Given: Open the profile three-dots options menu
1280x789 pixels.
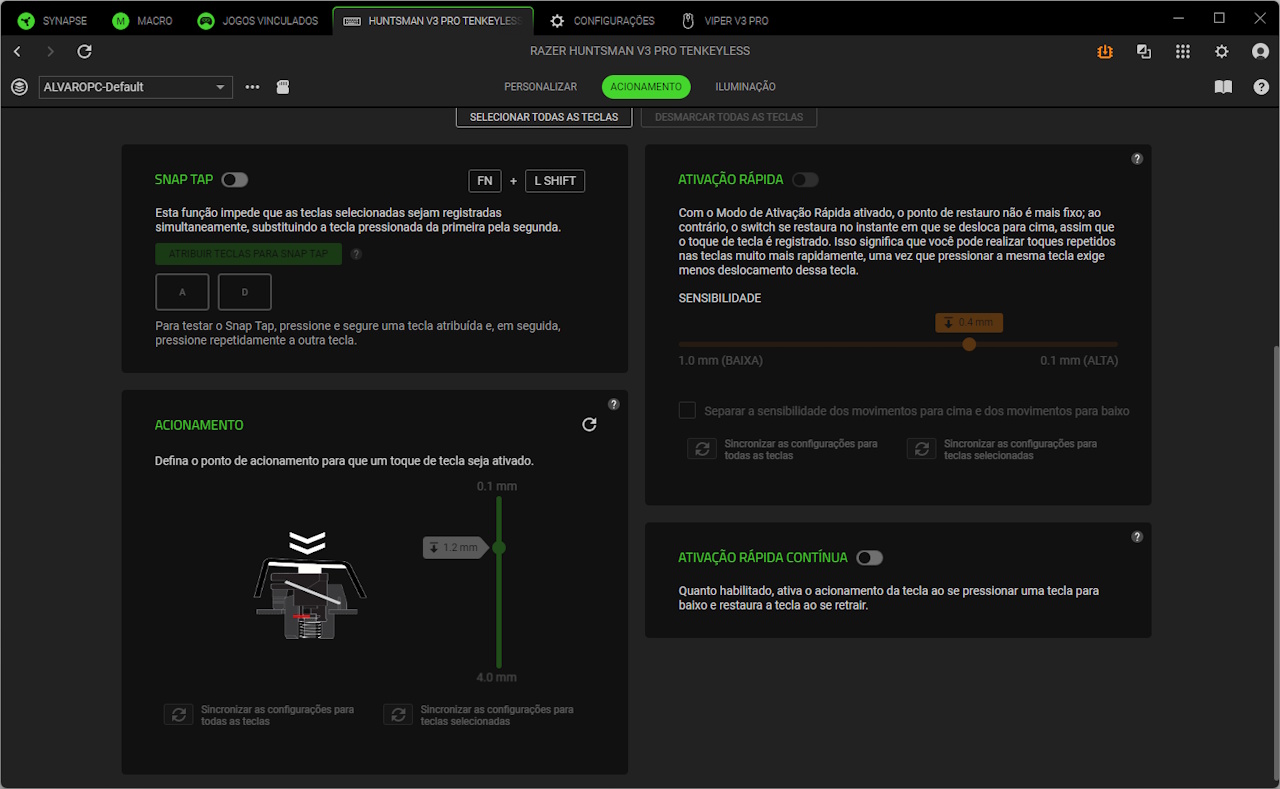Looking at the screenshot, I should click(x=252, y=87).
